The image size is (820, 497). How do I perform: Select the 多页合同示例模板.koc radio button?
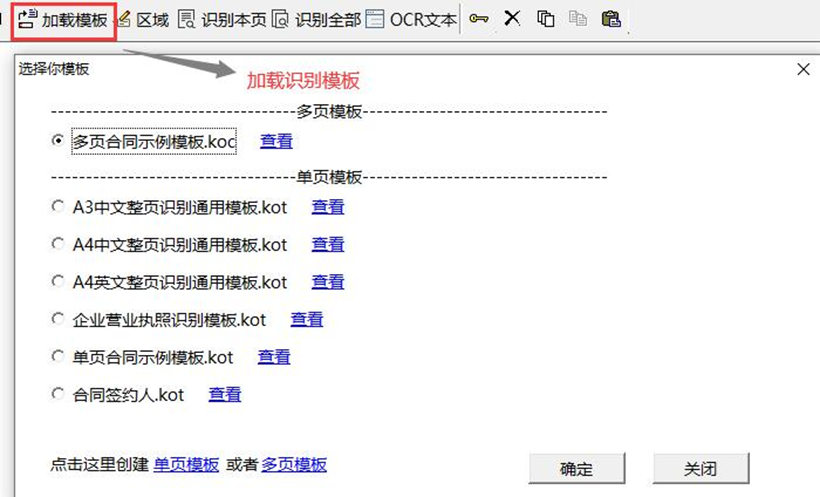coord(58,140)
